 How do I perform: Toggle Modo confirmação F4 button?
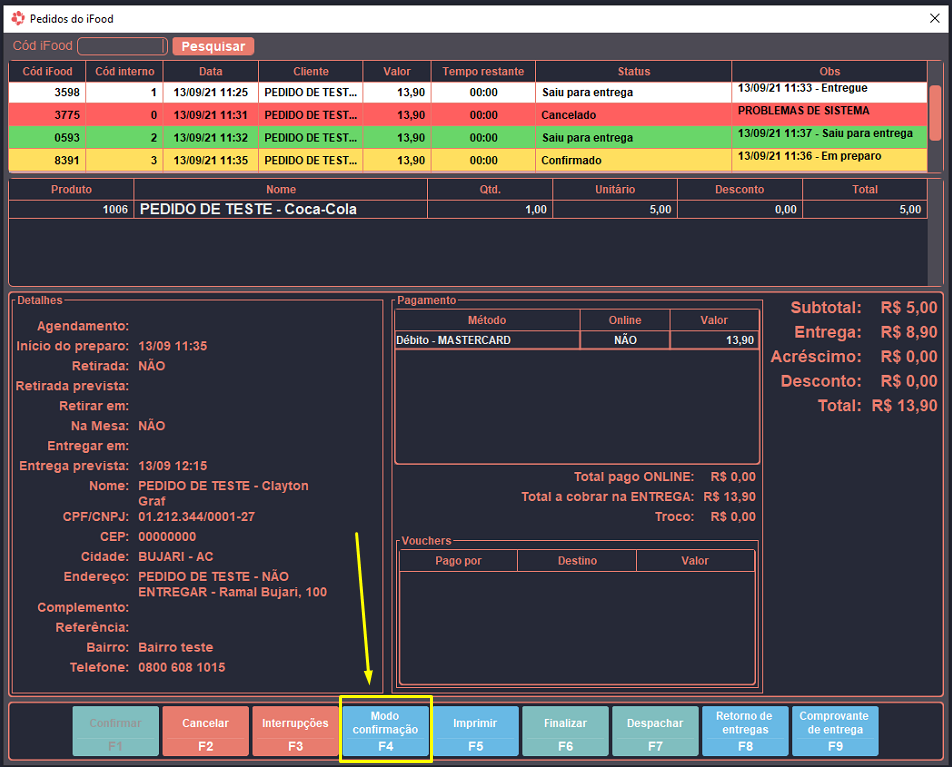385,731
